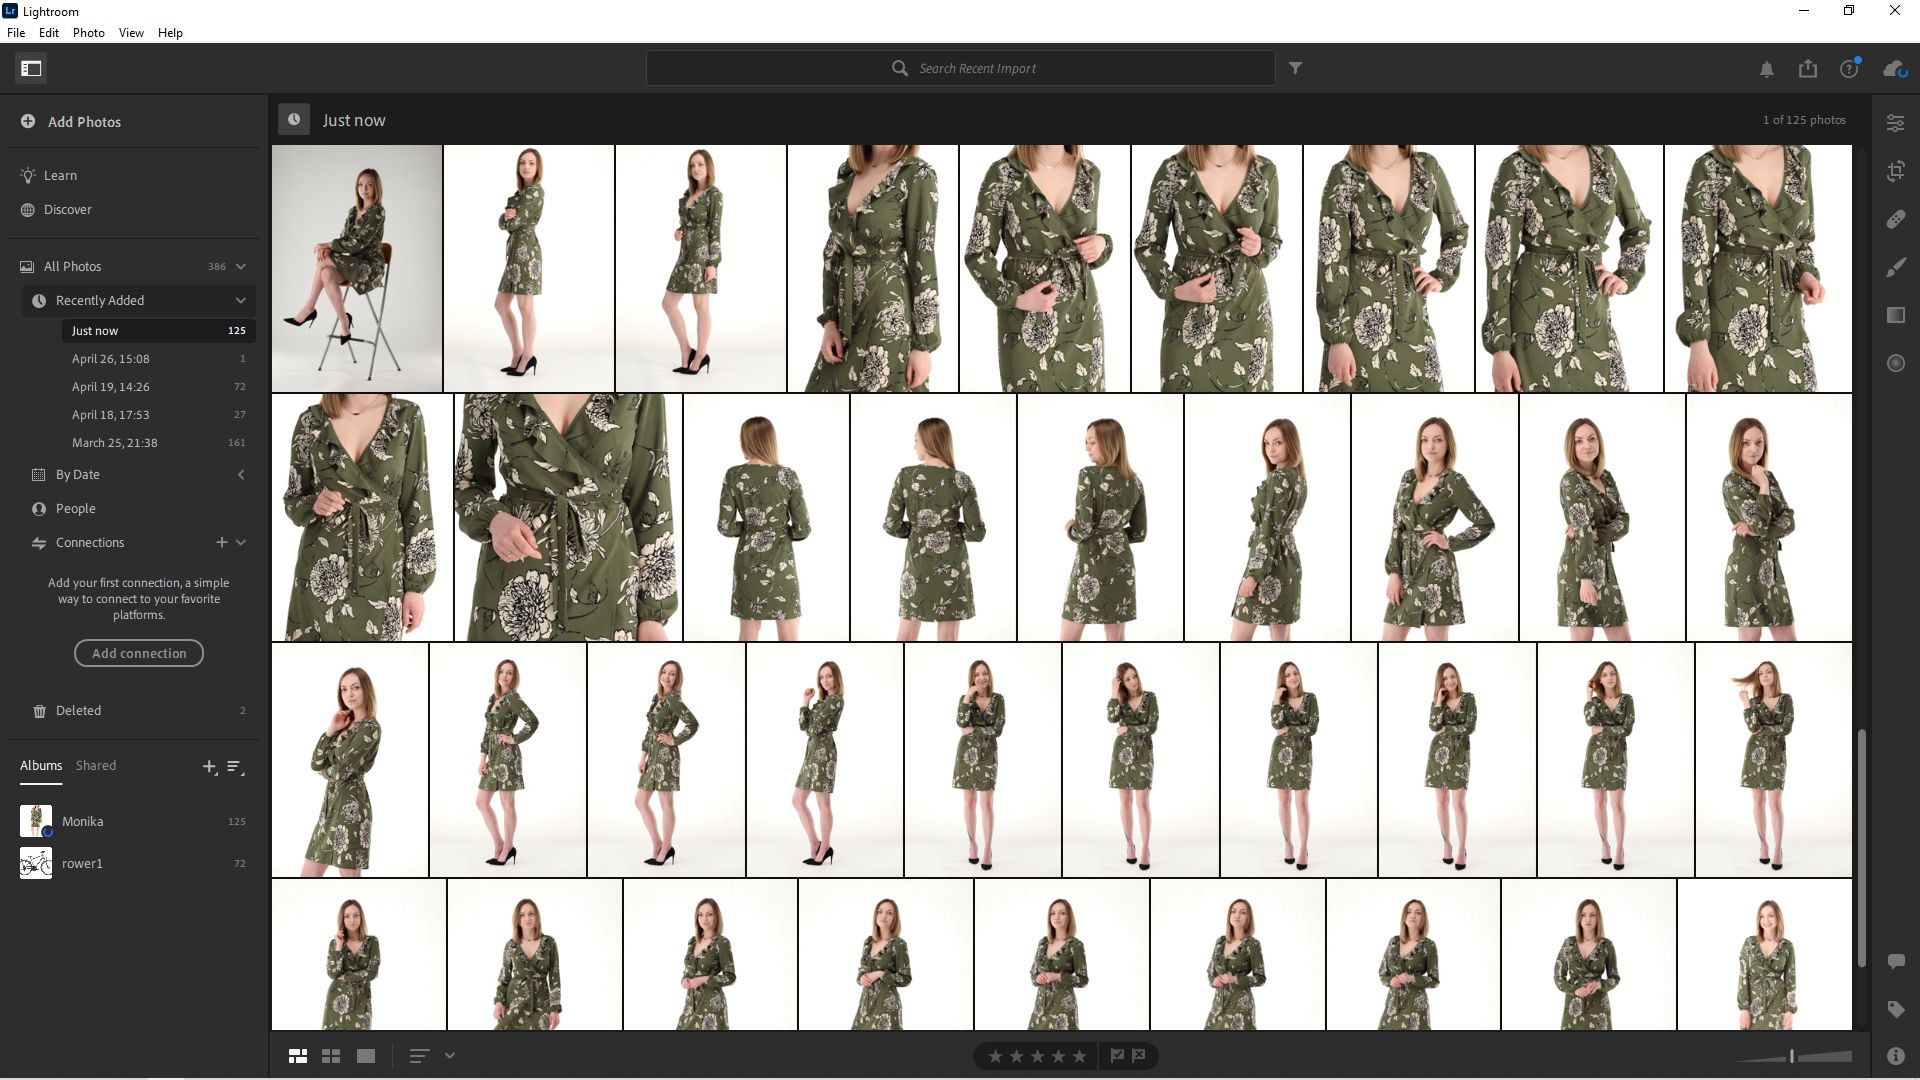Open the Edit panel with adjustment sliders

click(1896, 122)
